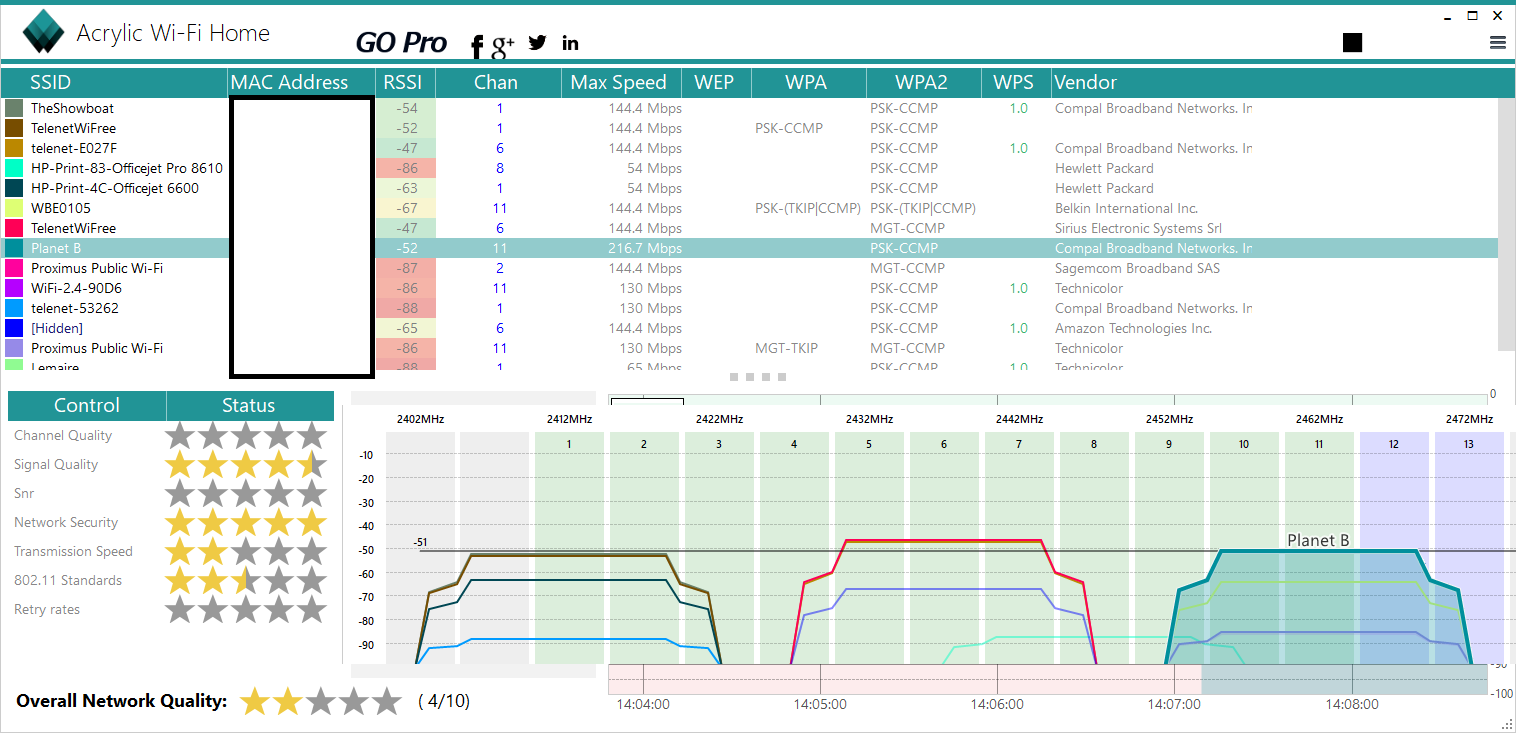Click Channel Quality star rating
1516x733 pixels.
click(246, 435)
